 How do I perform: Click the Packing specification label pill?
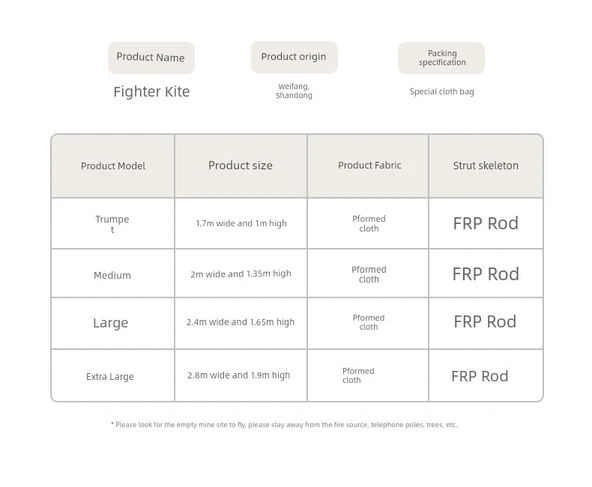point(441,58)
